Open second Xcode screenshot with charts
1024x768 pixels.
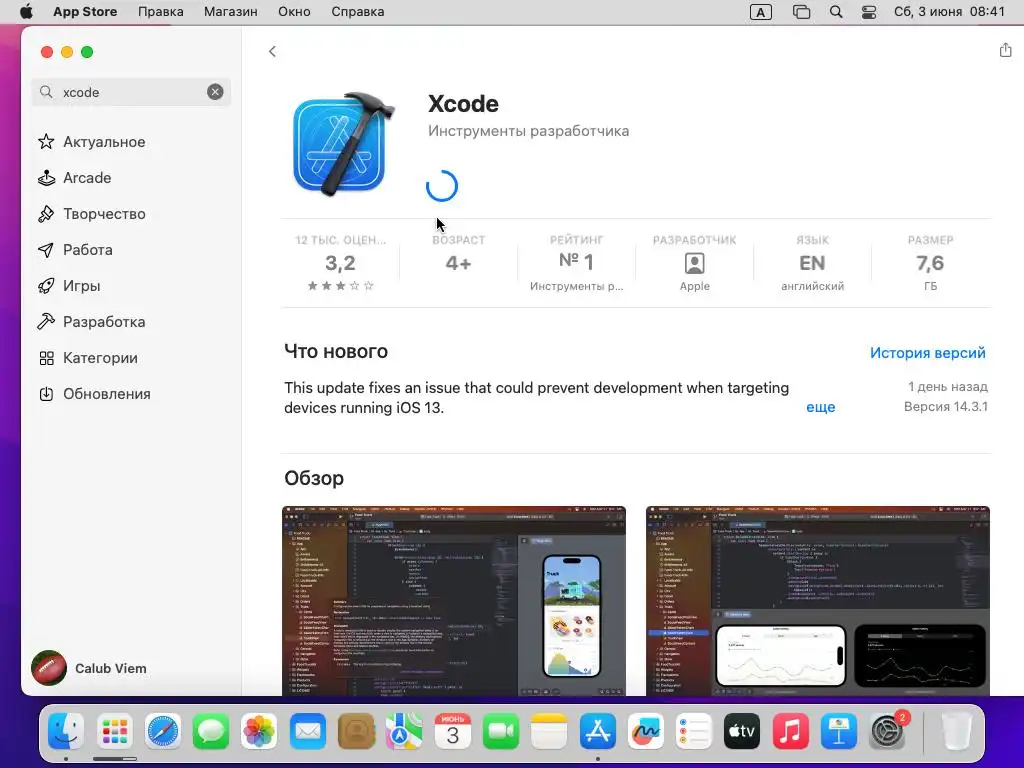818,601
